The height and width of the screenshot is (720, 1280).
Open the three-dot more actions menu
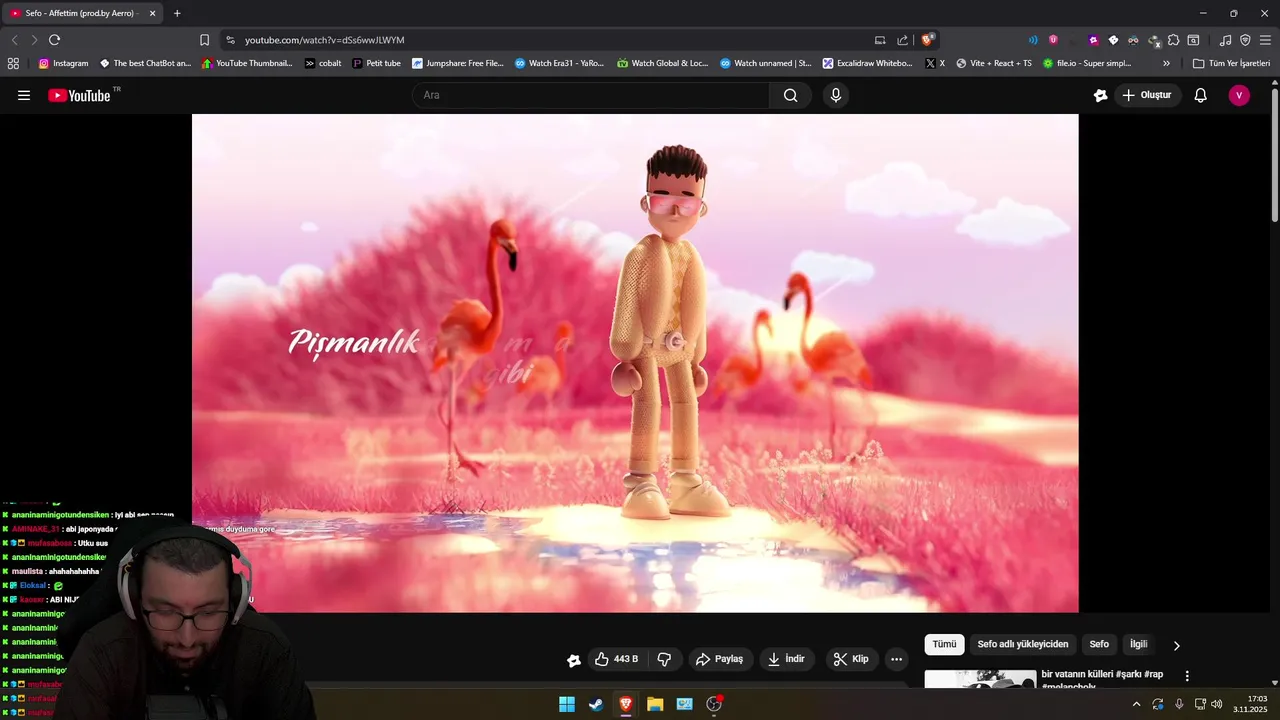(x=896, y=659)
